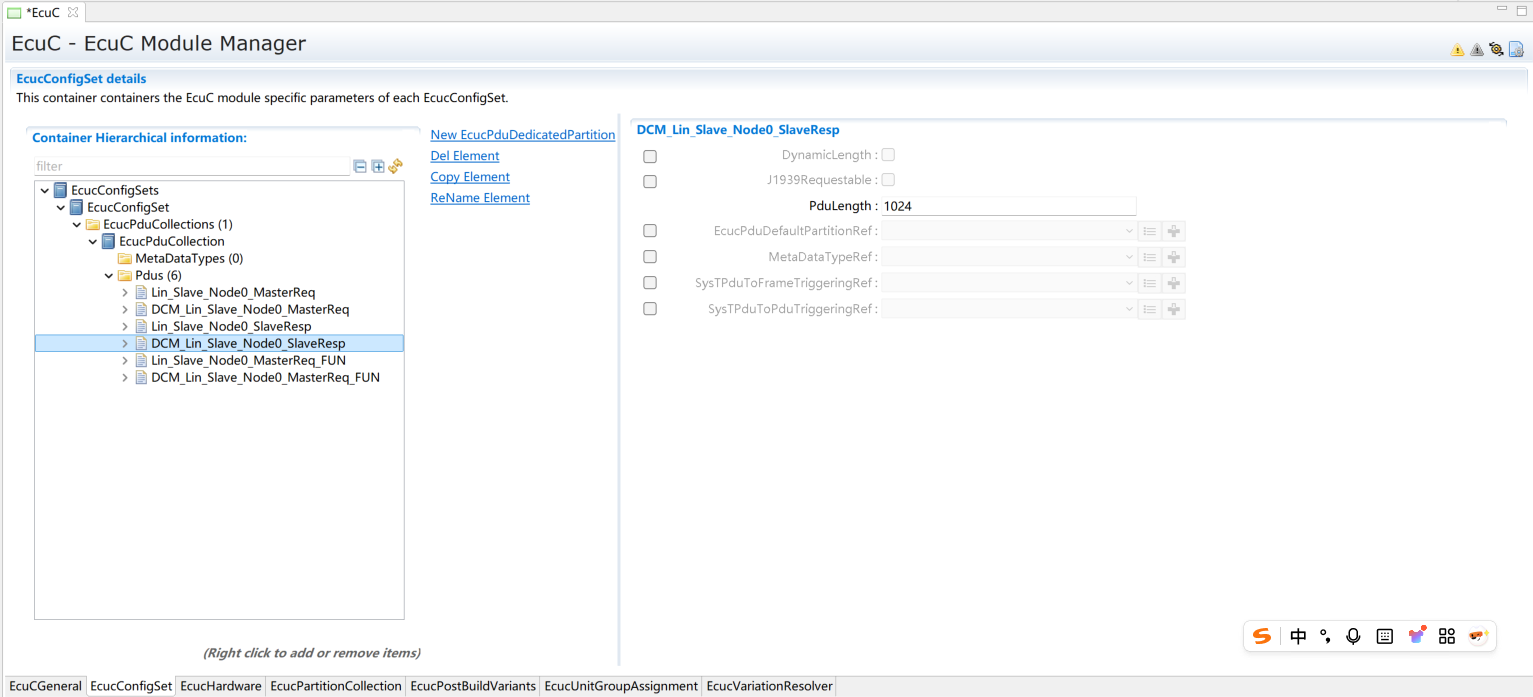Tick the enable checkbox left of SysTPduToFrameTriggeringRef
This screenshot has width=1533, height=697.
(x=650, y=284)
